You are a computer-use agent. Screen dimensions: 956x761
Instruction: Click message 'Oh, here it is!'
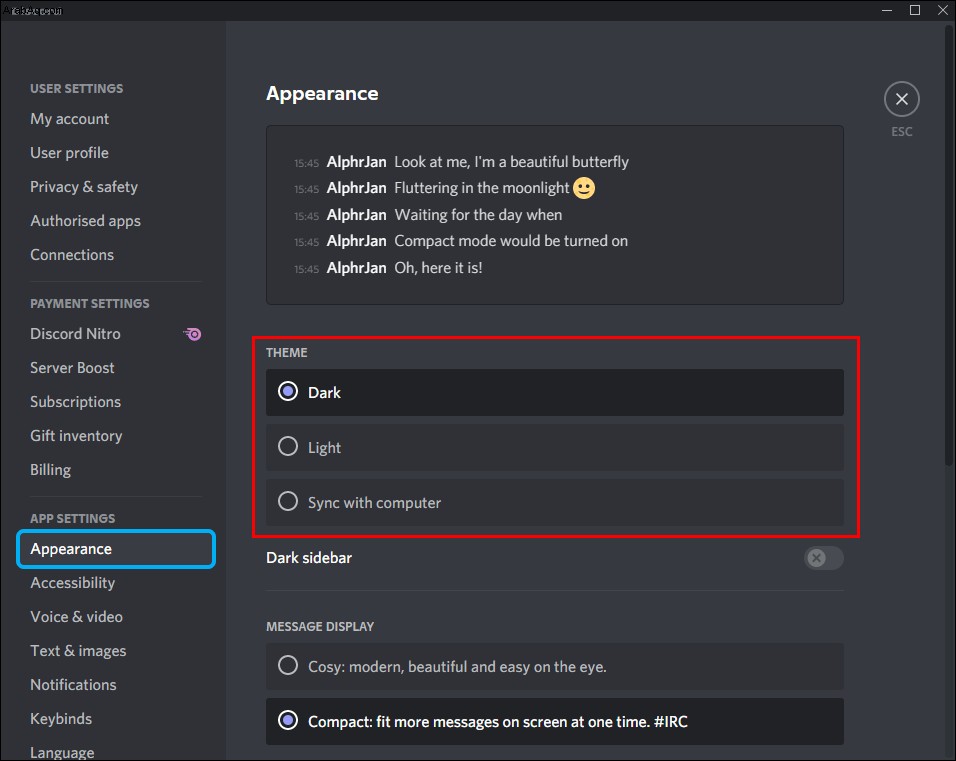click(438, 268)
